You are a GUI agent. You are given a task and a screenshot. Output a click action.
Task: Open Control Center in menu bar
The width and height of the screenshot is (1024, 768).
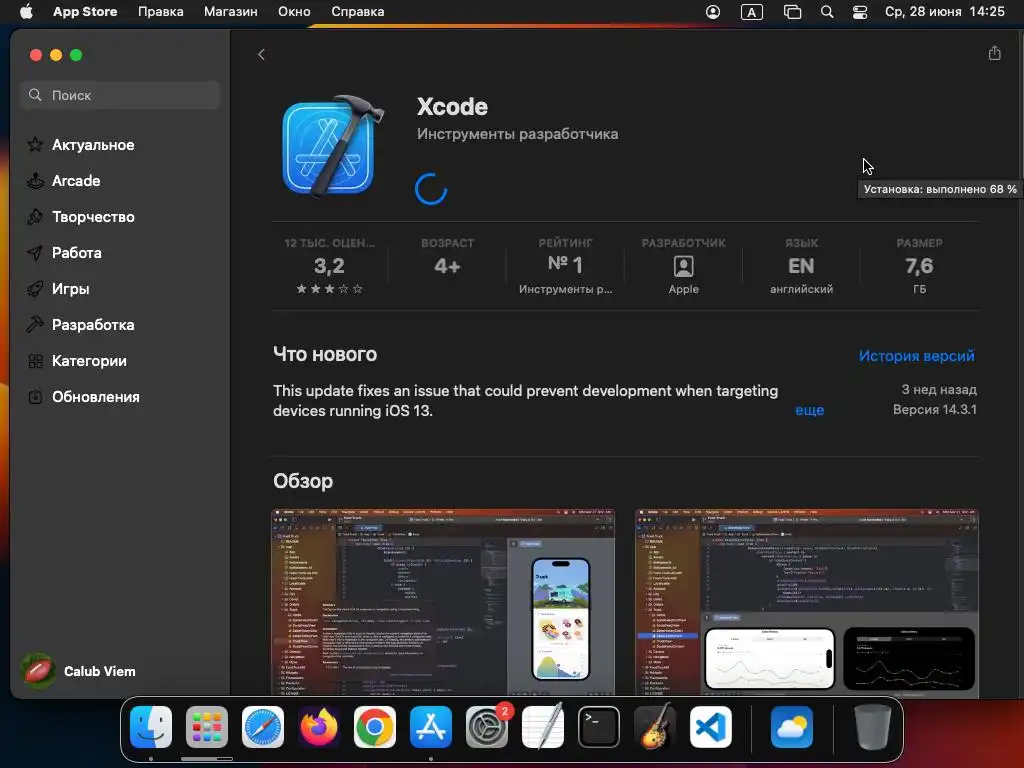tap(860, 12)
